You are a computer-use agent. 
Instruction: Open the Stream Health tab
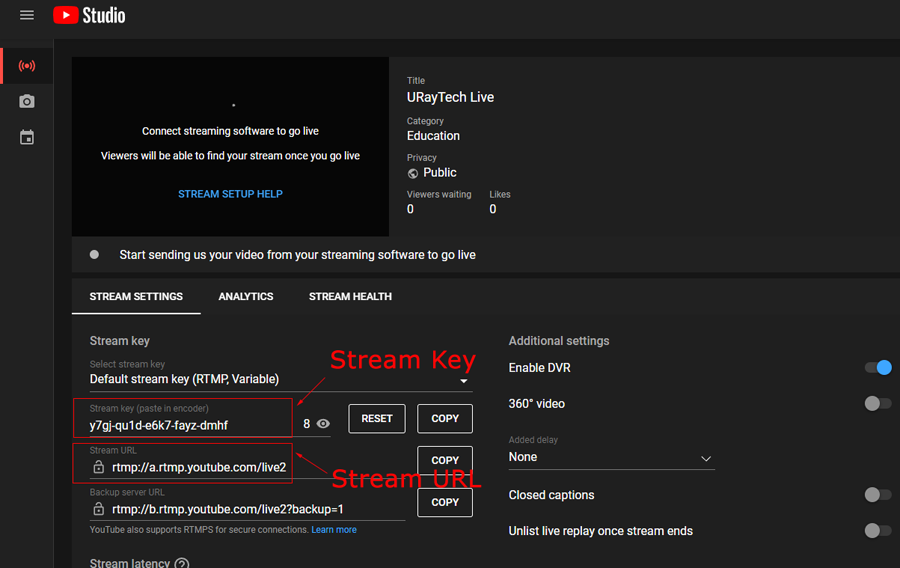[350, 297]
